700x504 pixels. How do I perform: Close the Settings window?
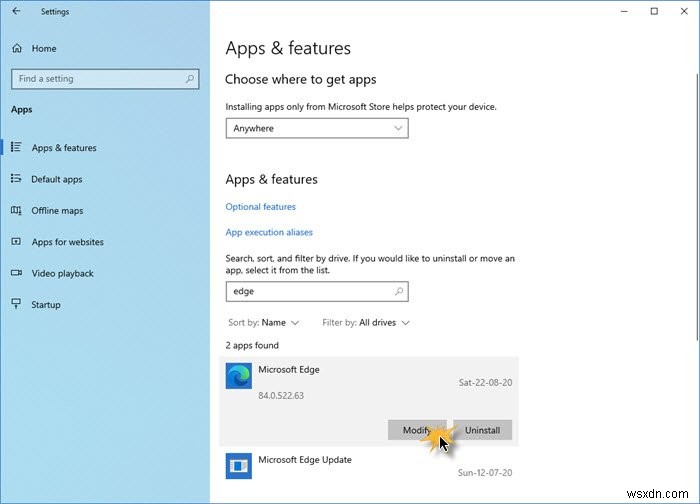(x=684, y=11)
